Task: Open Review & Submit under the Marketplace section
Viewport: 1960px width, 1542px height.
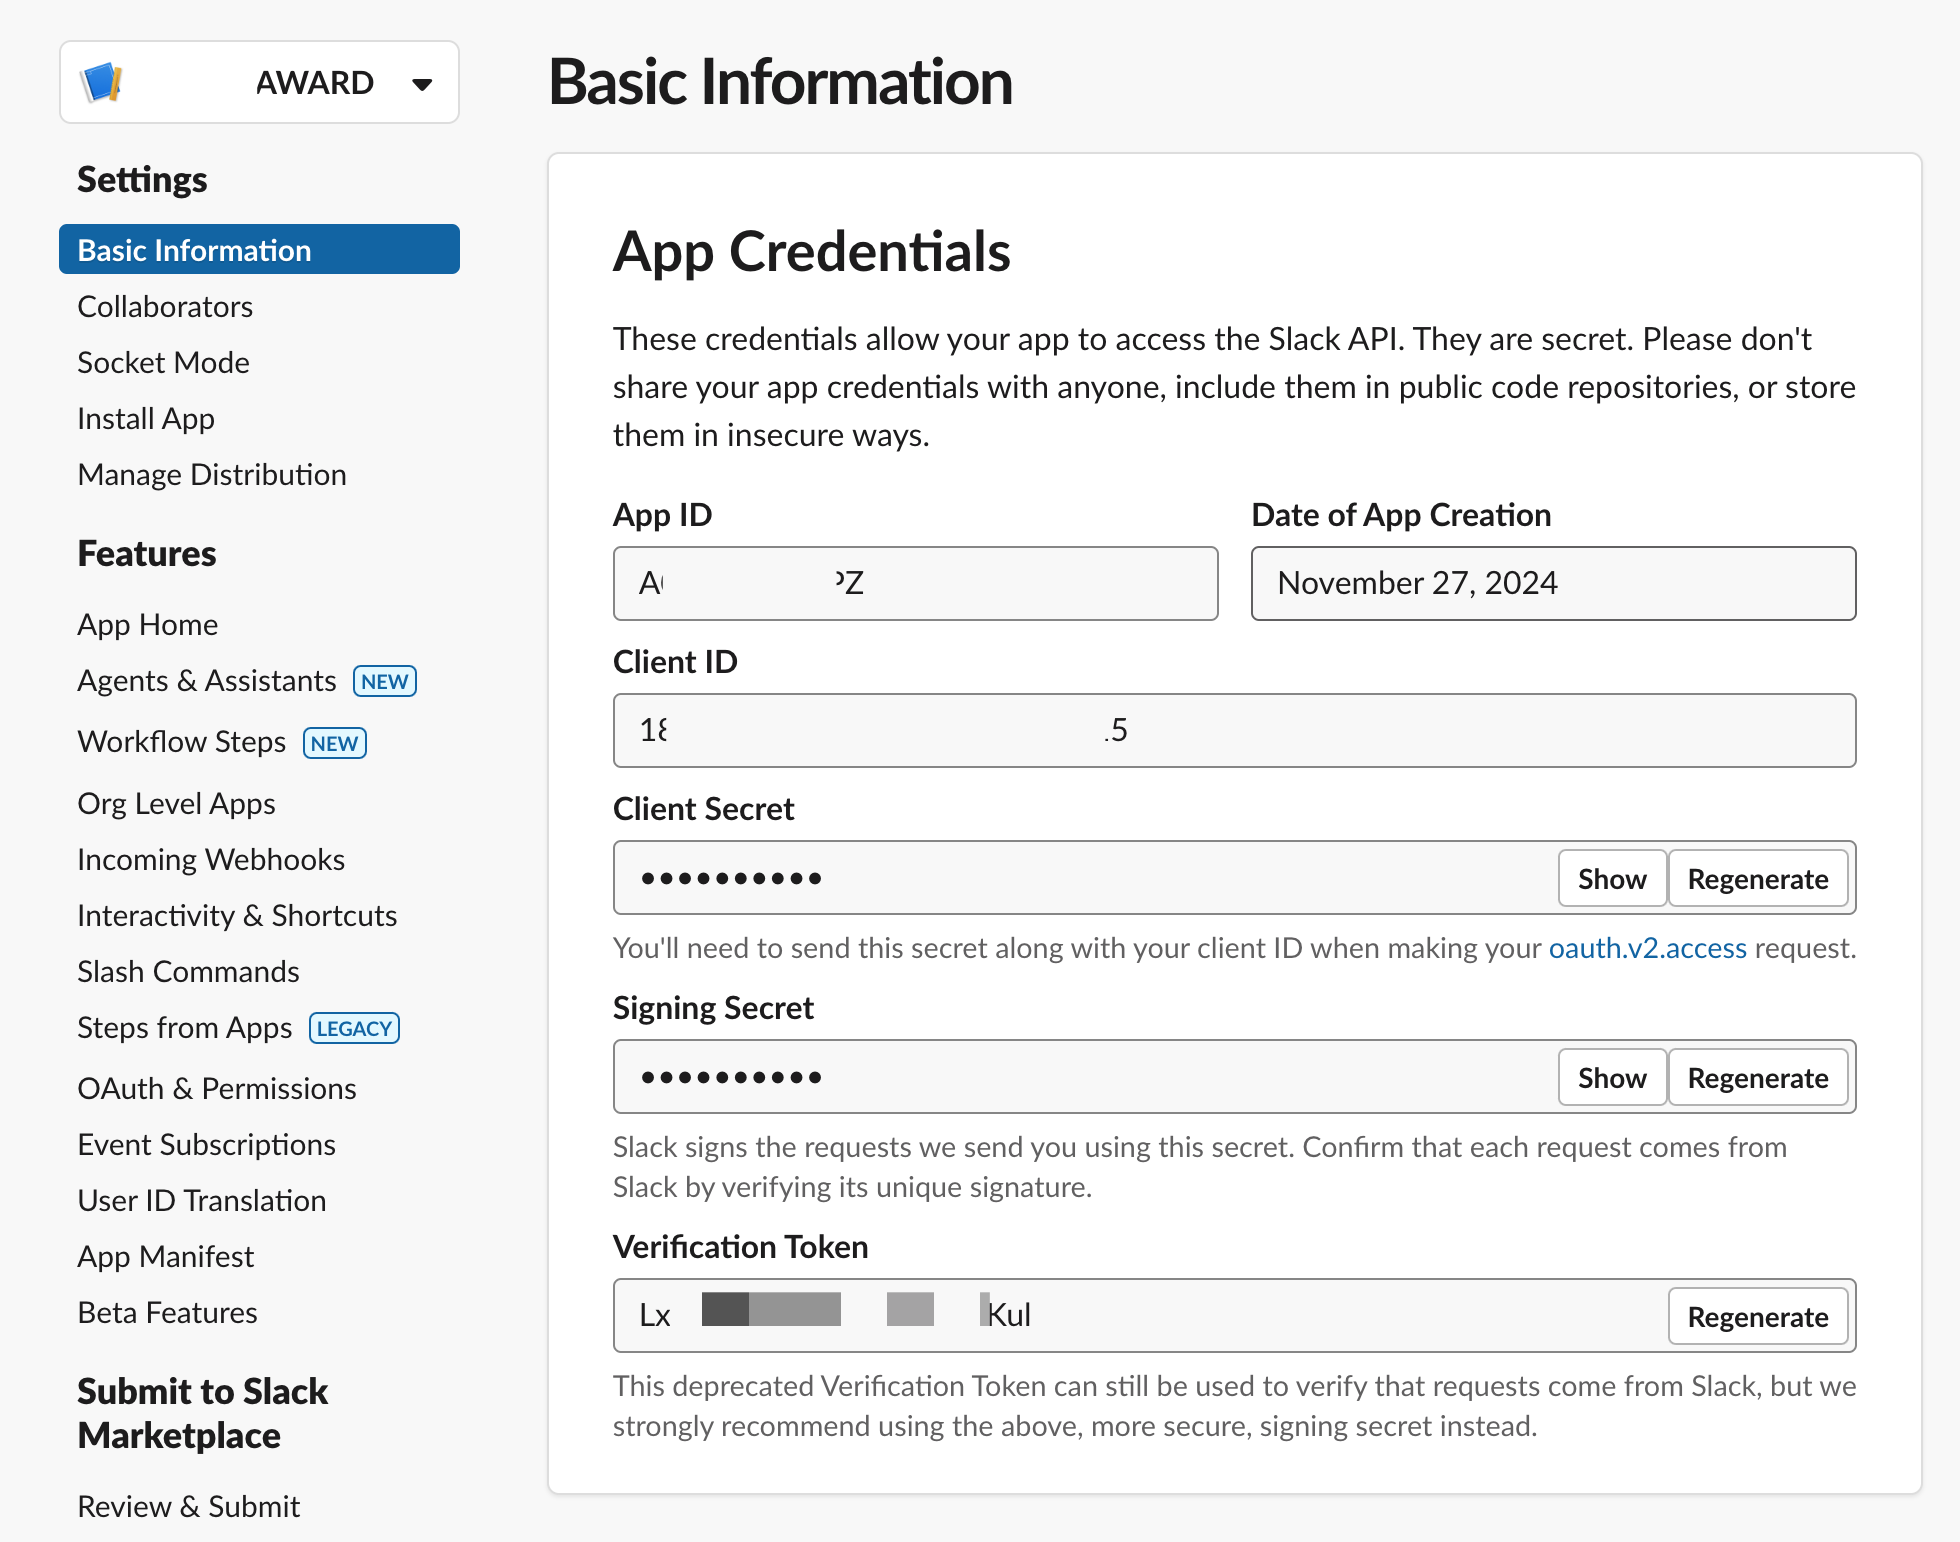Action: pos(188,1506)
